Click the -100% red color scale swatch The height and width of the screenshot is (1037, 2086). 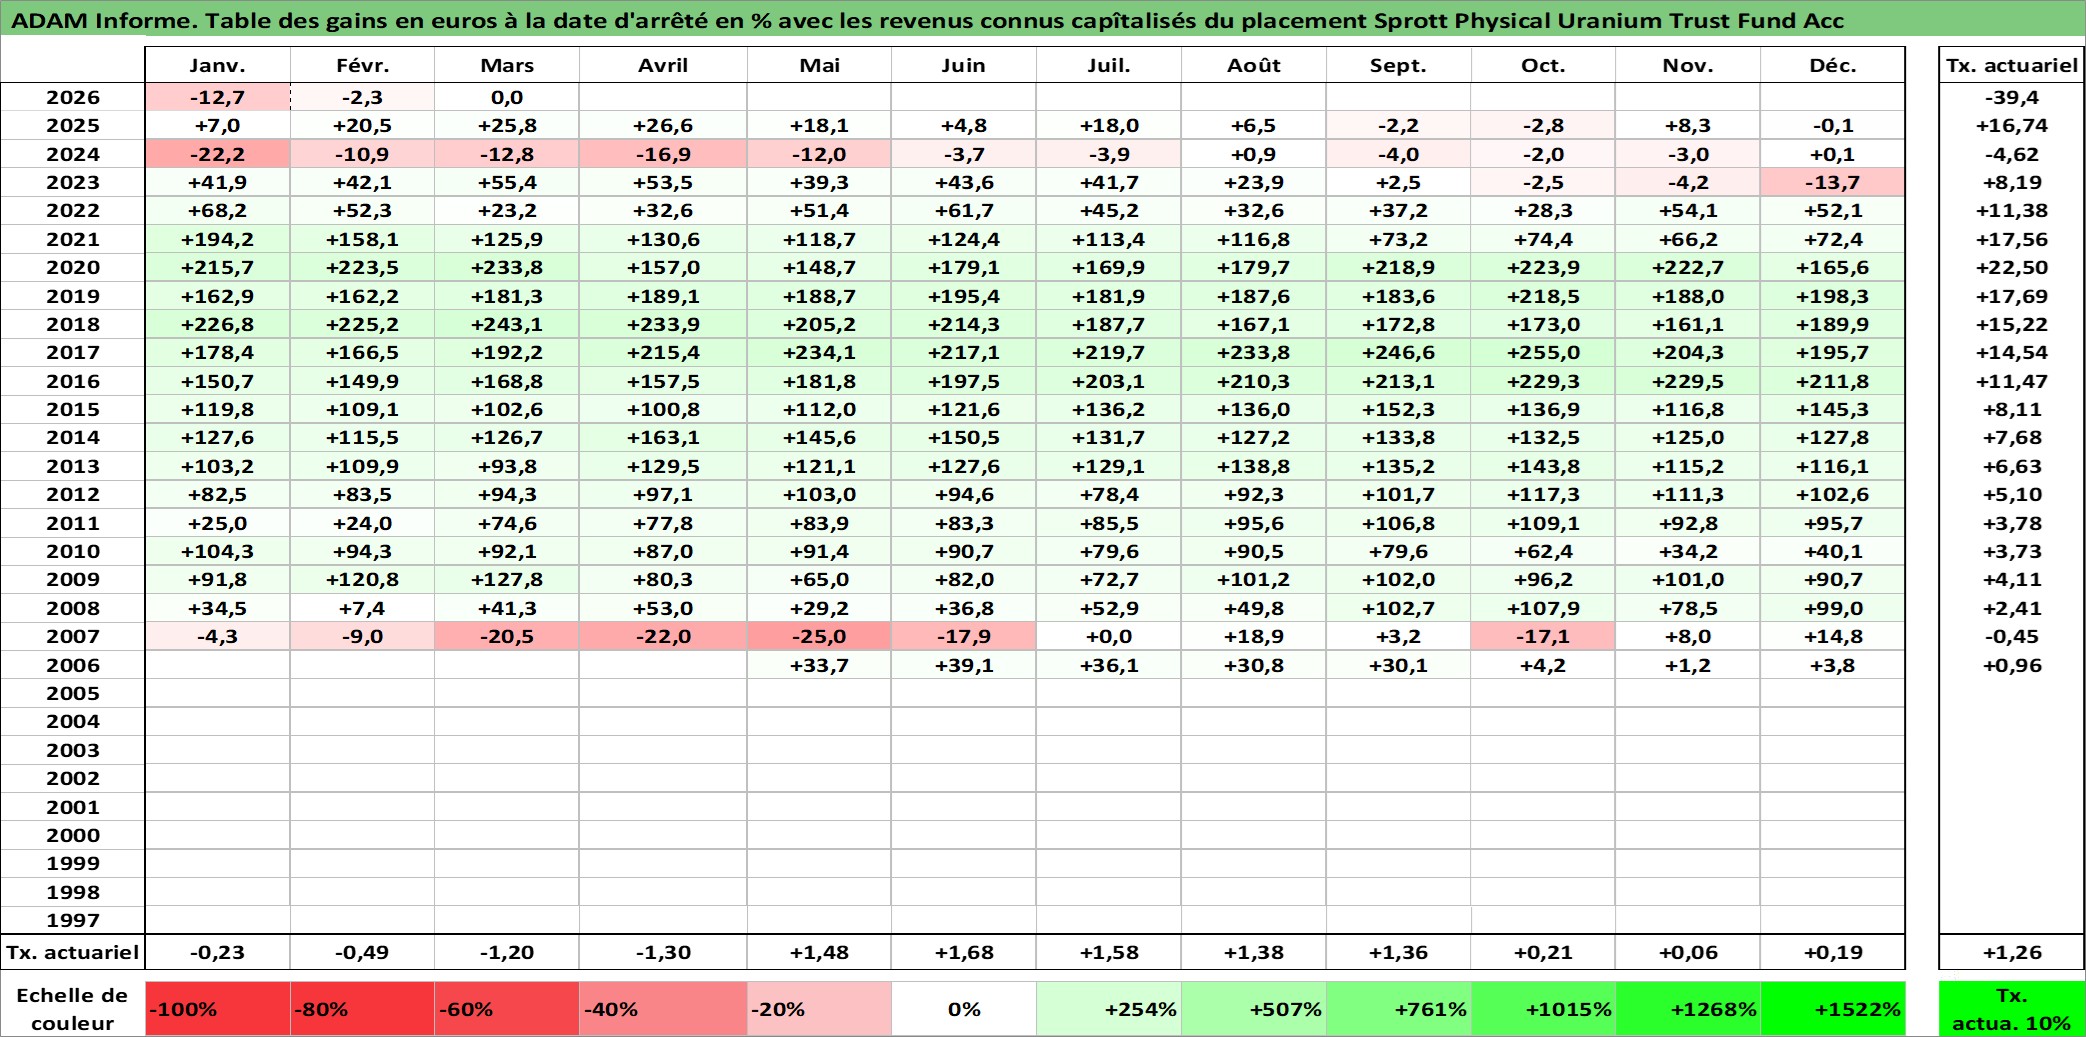tap(218, 1008)
